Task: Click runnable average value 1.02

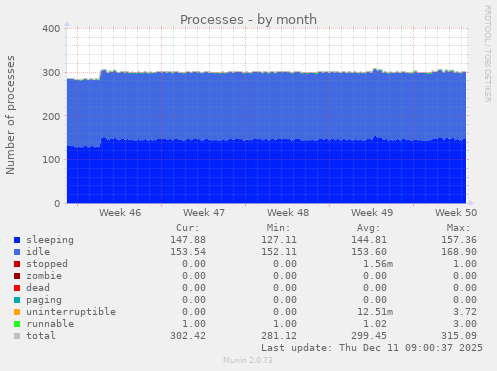Action: pos(375,324)
